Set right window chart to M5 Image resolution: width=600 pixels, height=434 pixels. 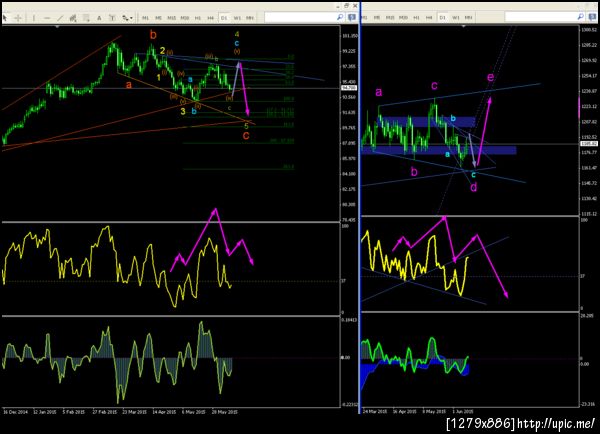pyautogui.click(x=377, y=18)
